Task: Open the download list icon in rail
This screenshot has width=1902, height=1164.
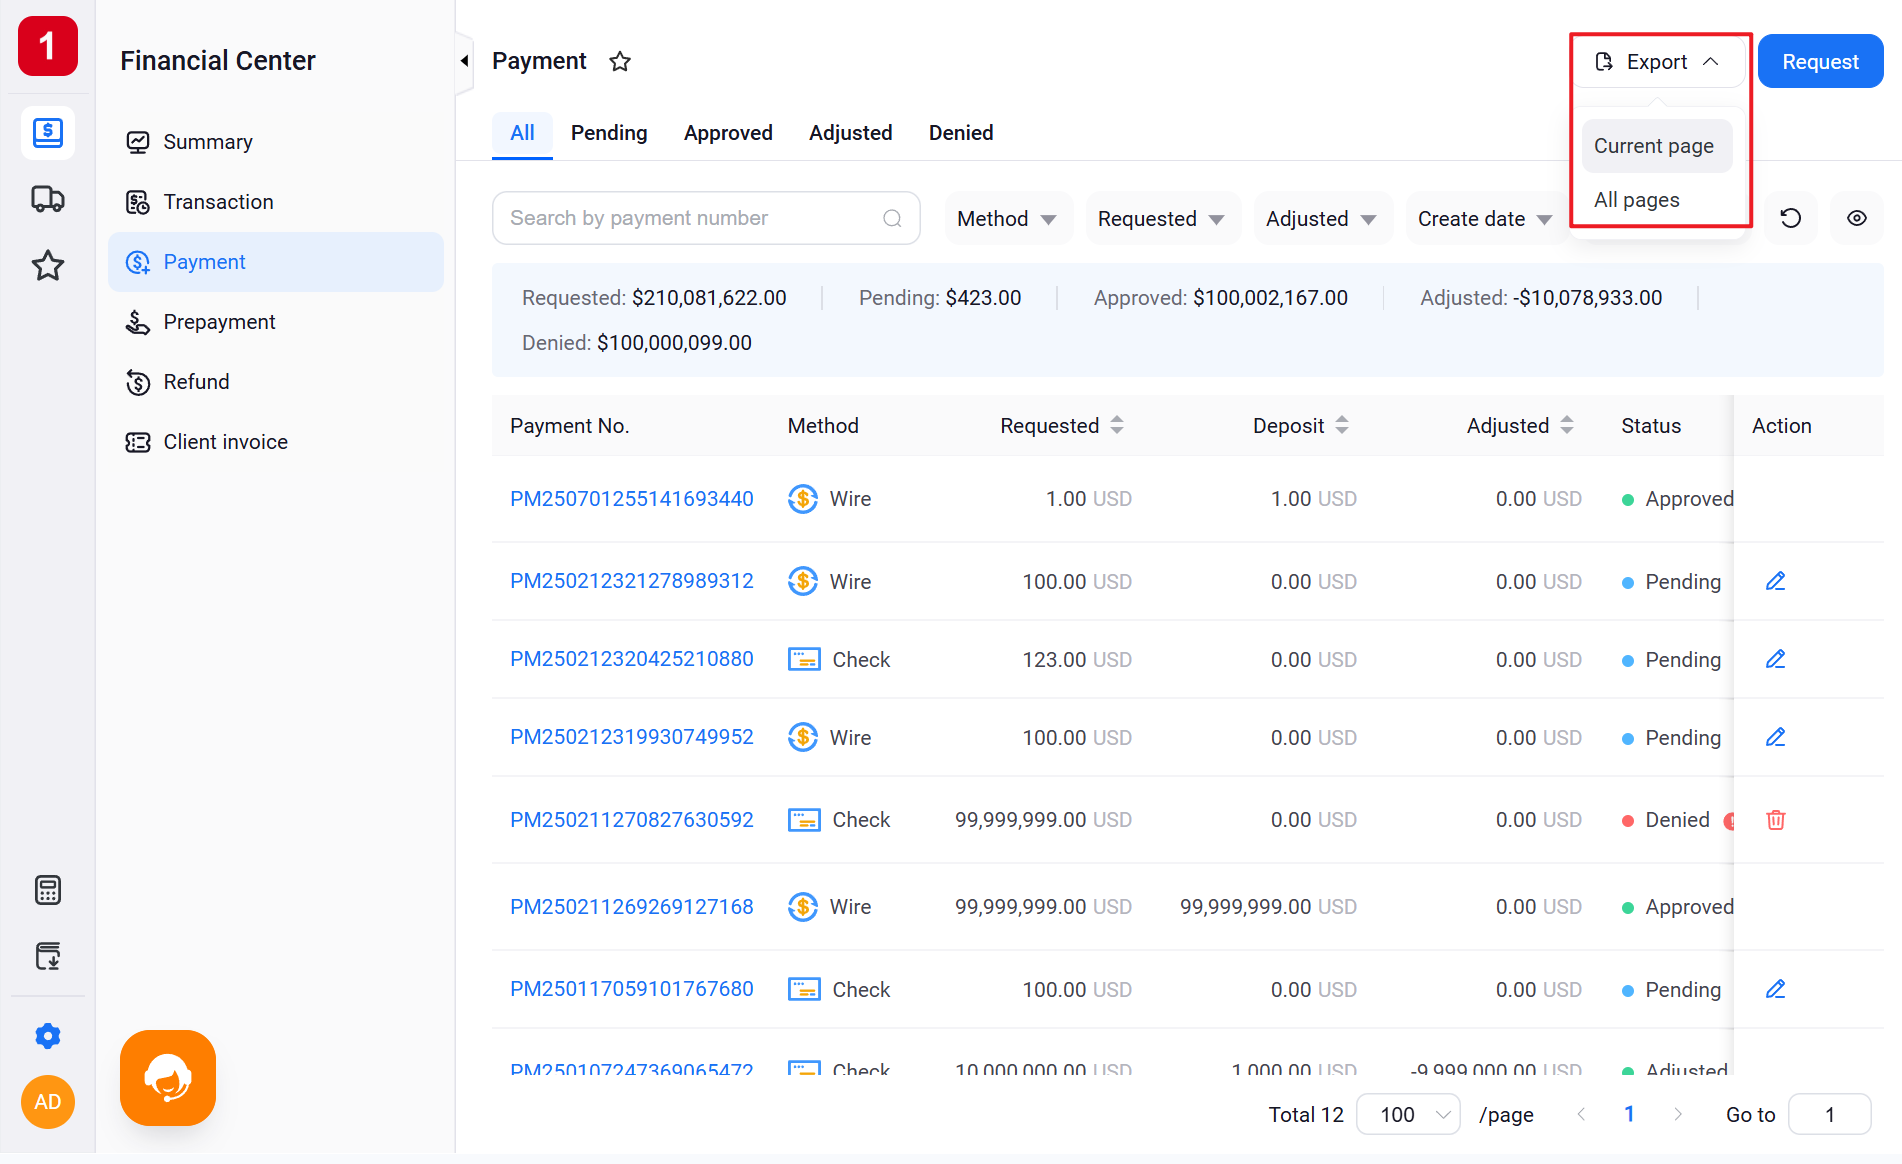Action: coord(47,956)
